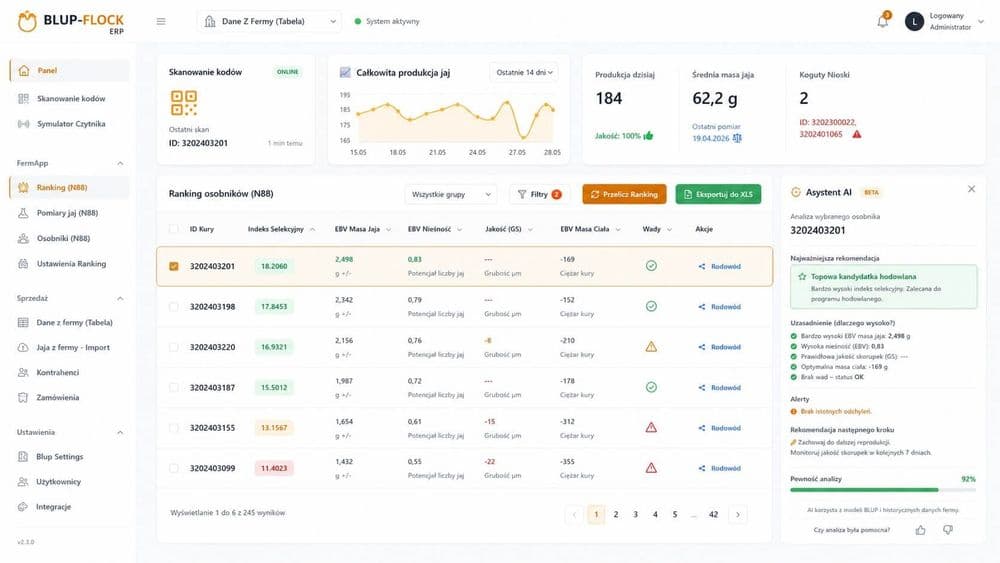Toggle the hamburger sidebar menu

pos(161,21)
